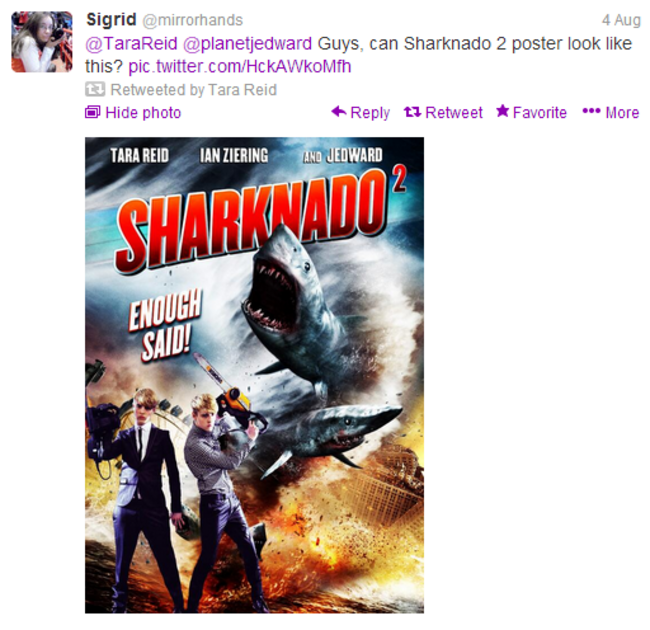Click the Hide photo picture icon
Screen dimensions: 650x630
pyautogui.click(x=92, y=112)
